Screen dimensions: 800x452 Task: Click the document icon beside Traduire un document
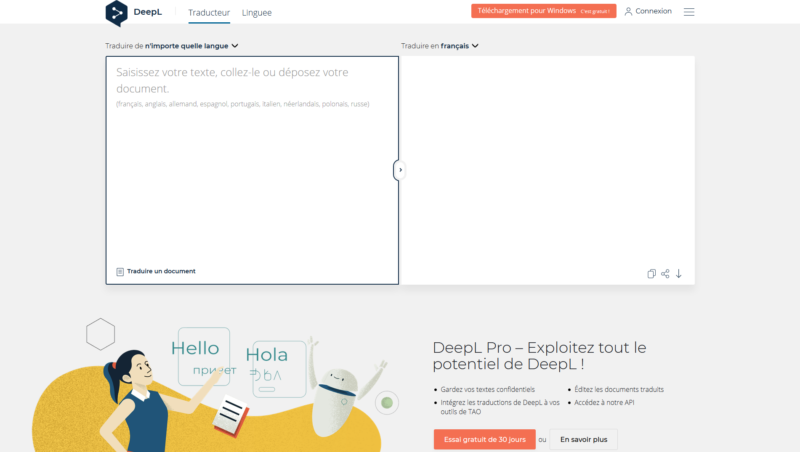(x=120, y=271)
